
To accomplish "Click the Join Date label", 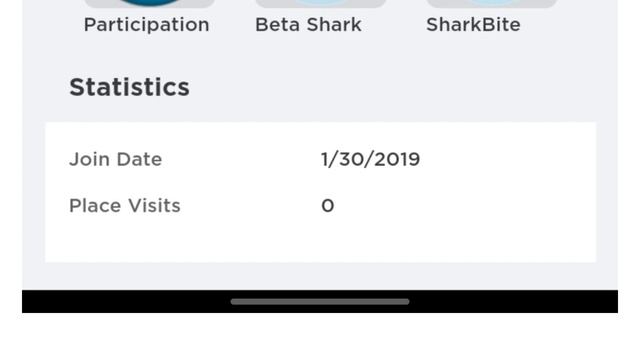I will (116, 159).
